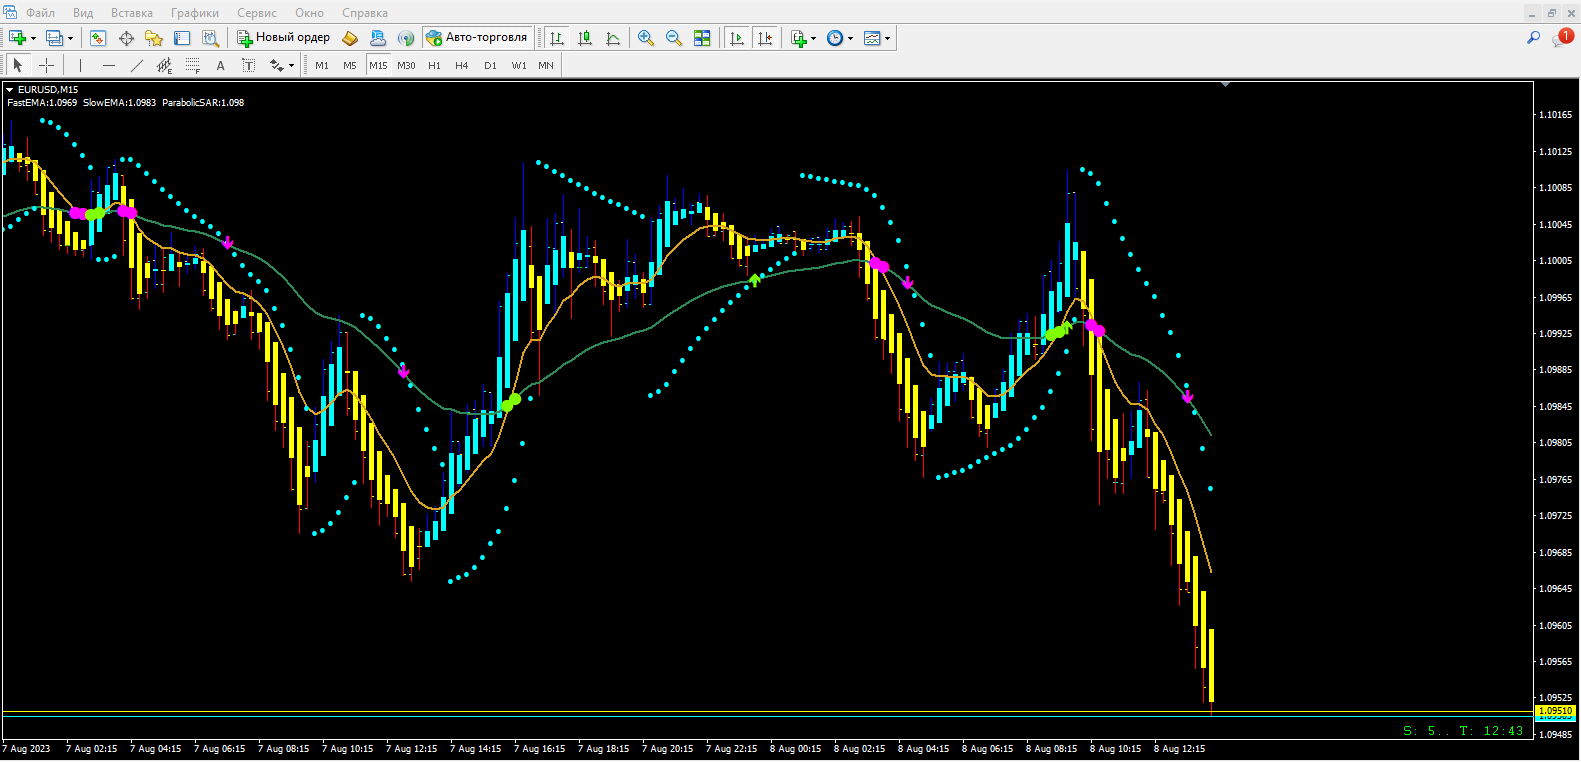This screenshot has height=762, width=1581.
Task: Open the notifications chat bubble icon
Action: 1561,38
